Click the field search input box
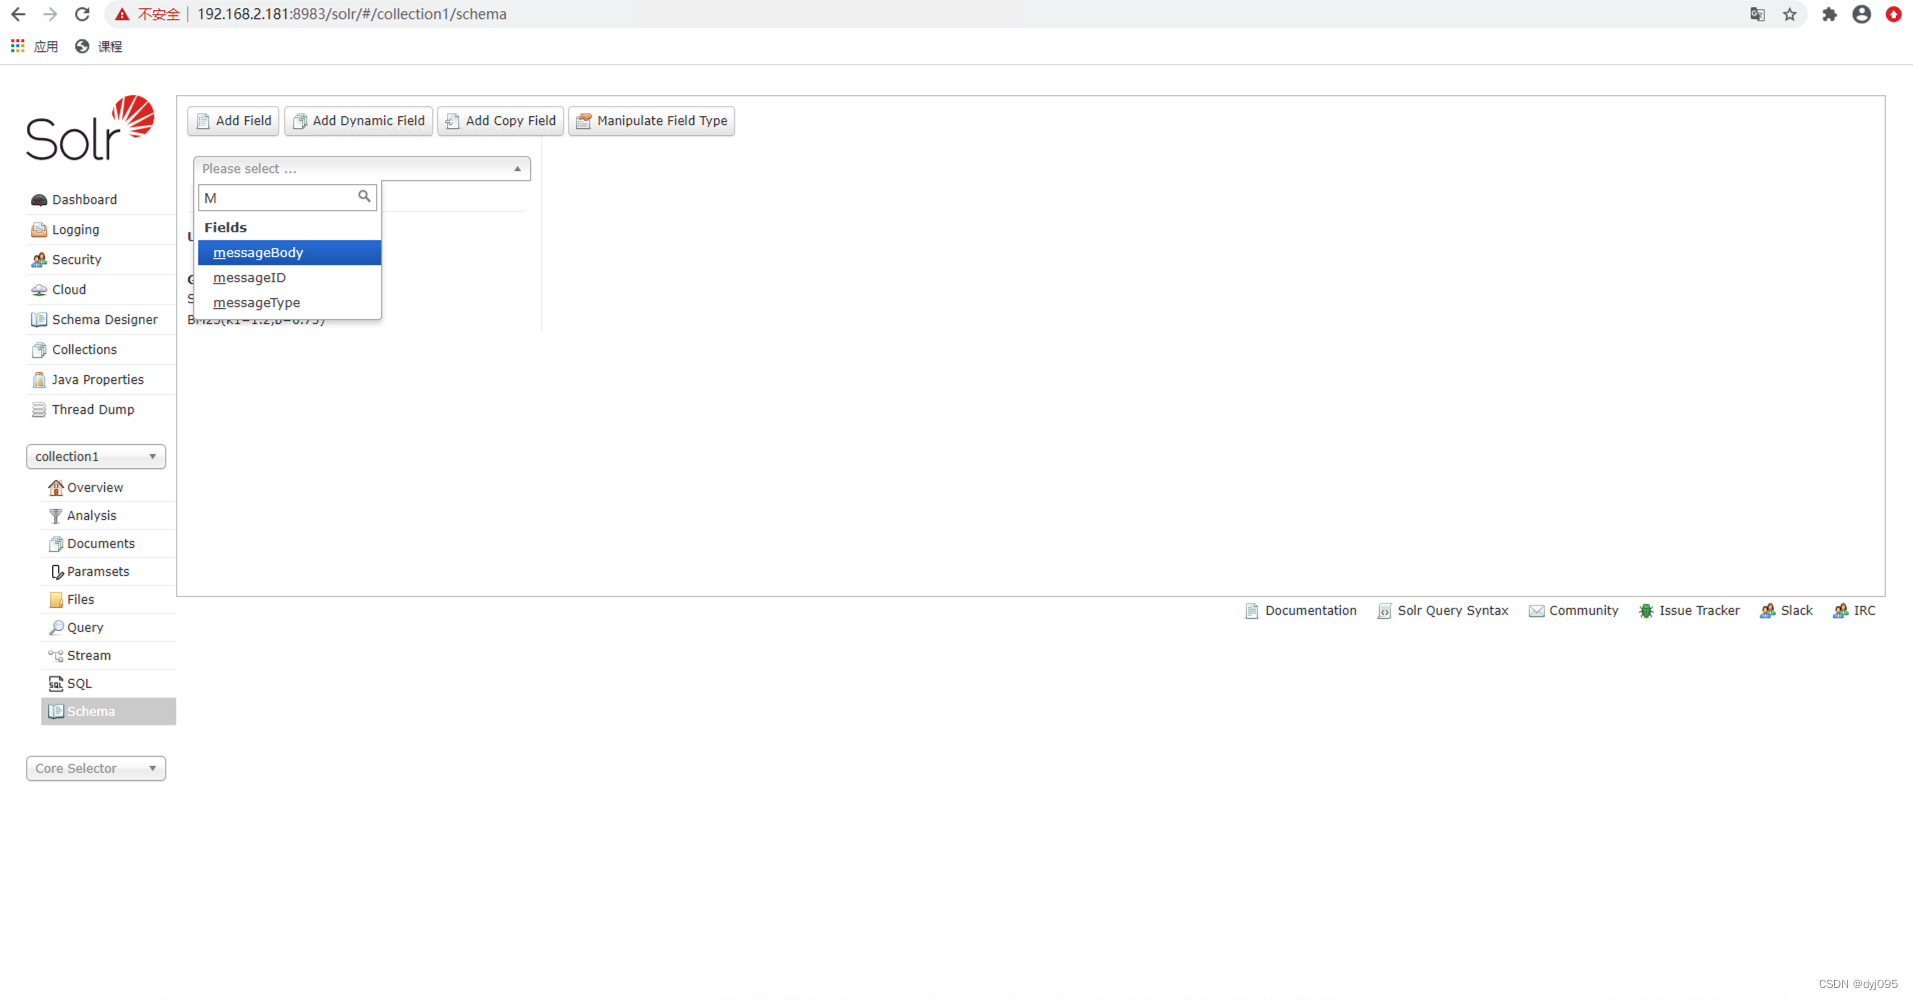The height and width of the screenshot is (1000, 1913). point(287,197)
